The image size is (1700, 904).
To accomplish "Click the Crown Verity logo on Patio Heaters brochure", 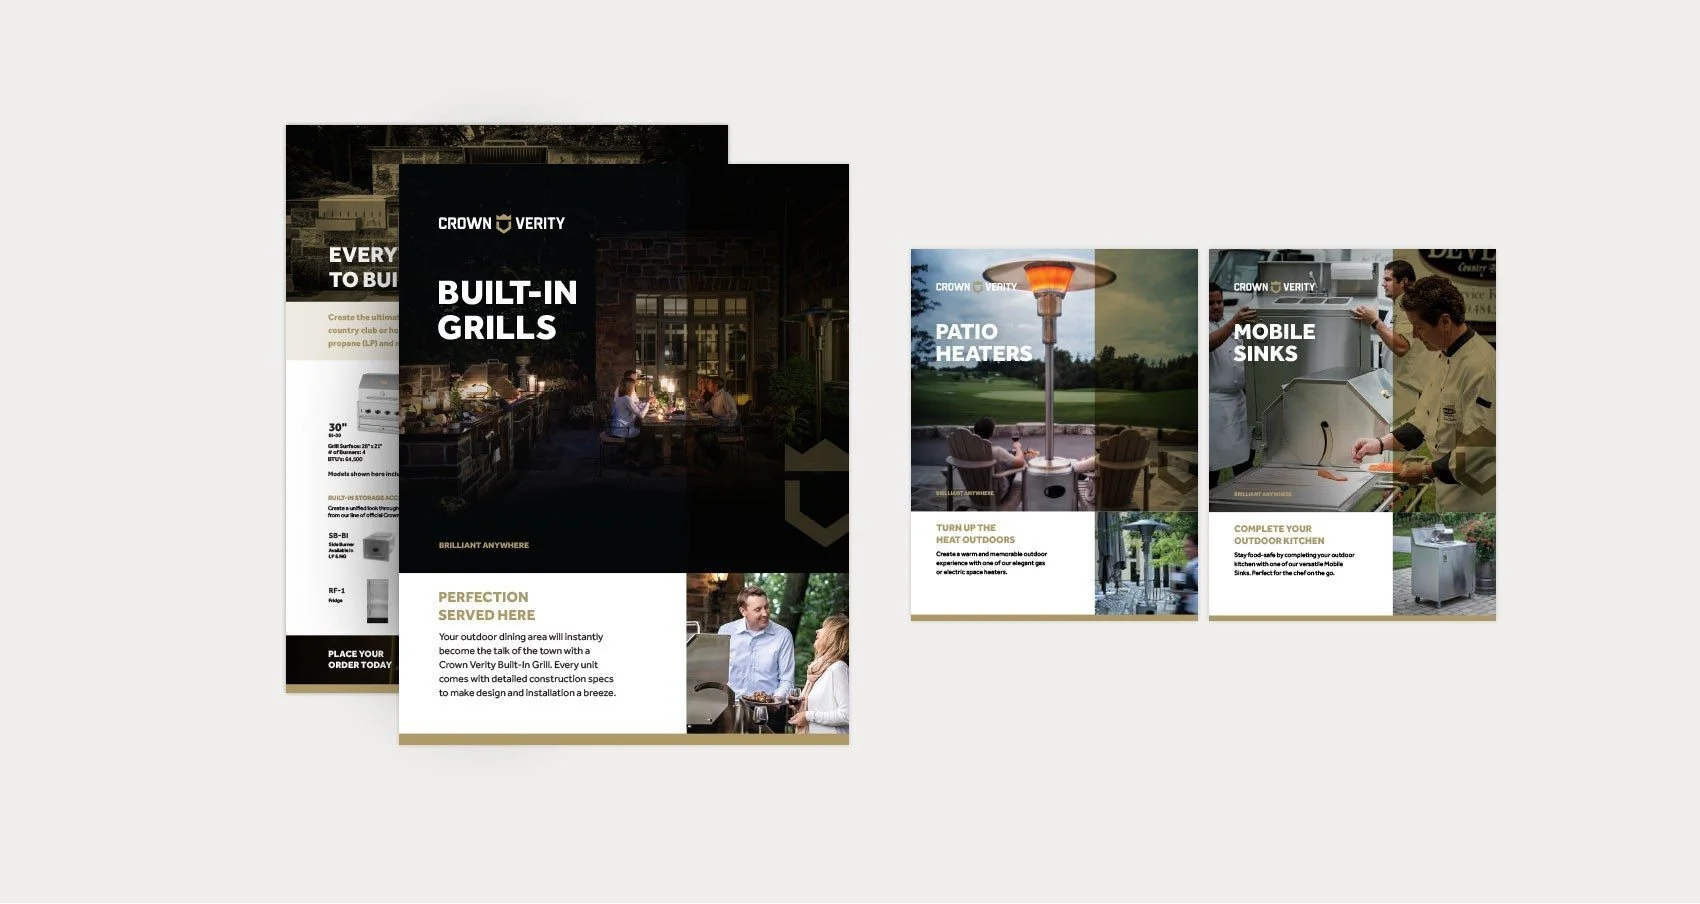I will pyautogui.click(x=976, y=287).
